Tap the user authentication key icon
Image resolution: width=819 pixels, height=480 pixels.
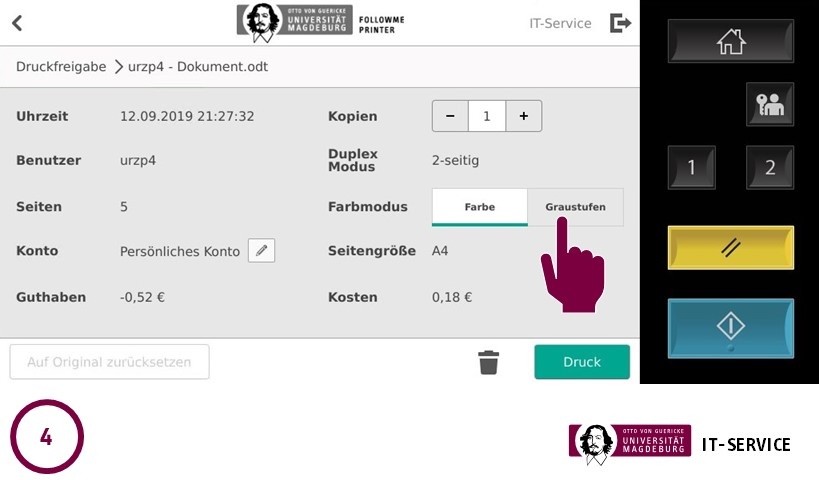click(770, 104)
